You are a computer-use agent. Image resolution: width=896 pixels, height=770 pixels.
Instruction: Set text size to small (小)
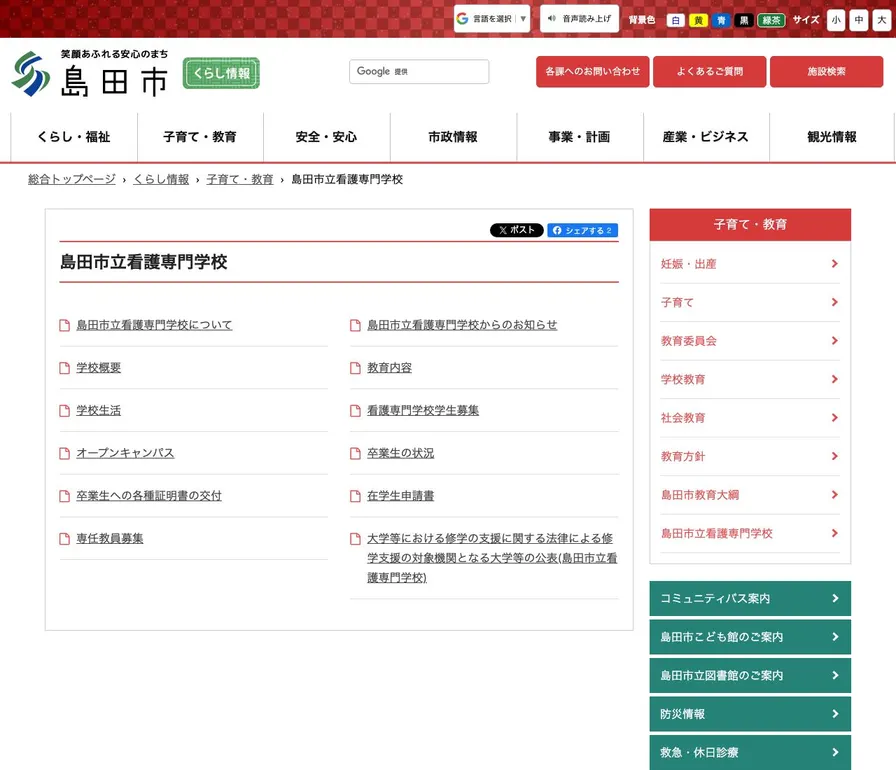[836, 20]
